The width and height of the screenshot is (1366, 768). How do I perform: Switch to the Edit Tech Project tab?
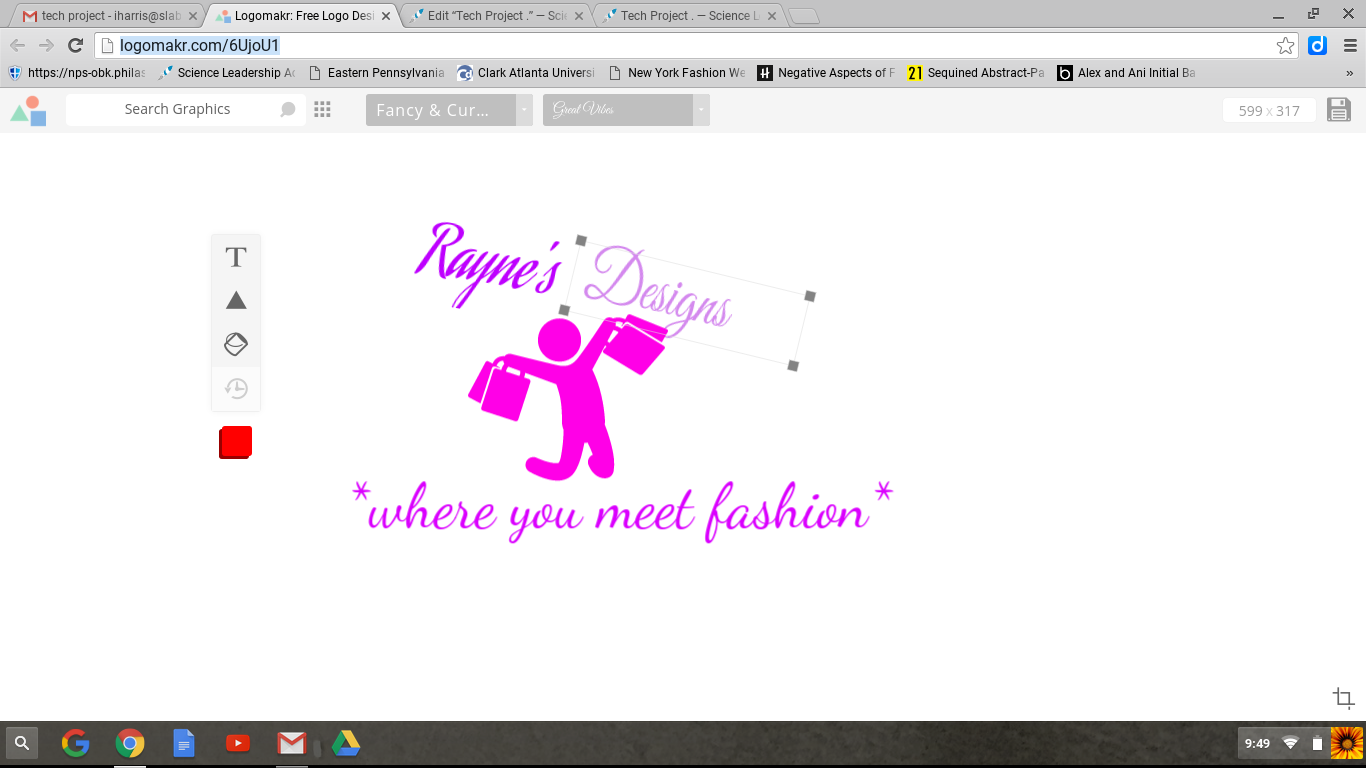(x=490, y=16)
